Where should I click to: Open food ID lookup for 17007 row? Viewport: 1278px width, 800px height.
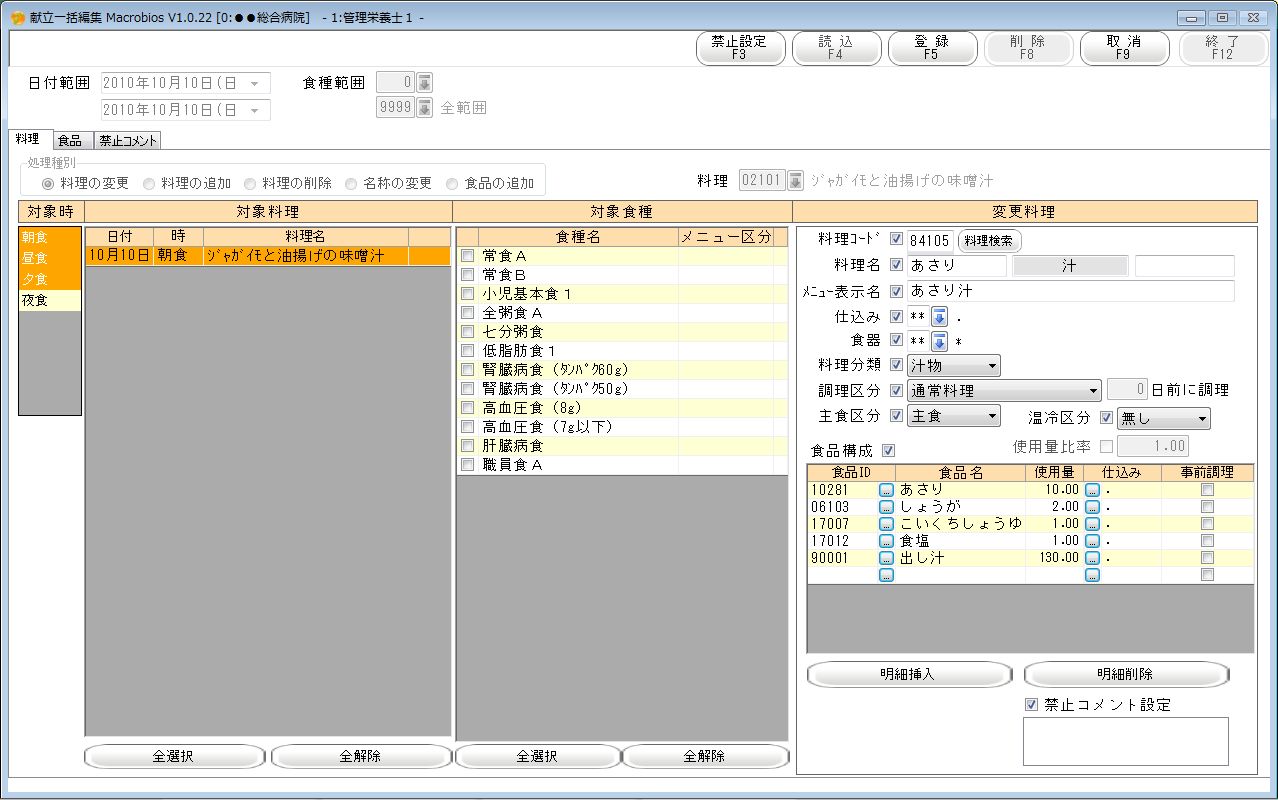886,524
